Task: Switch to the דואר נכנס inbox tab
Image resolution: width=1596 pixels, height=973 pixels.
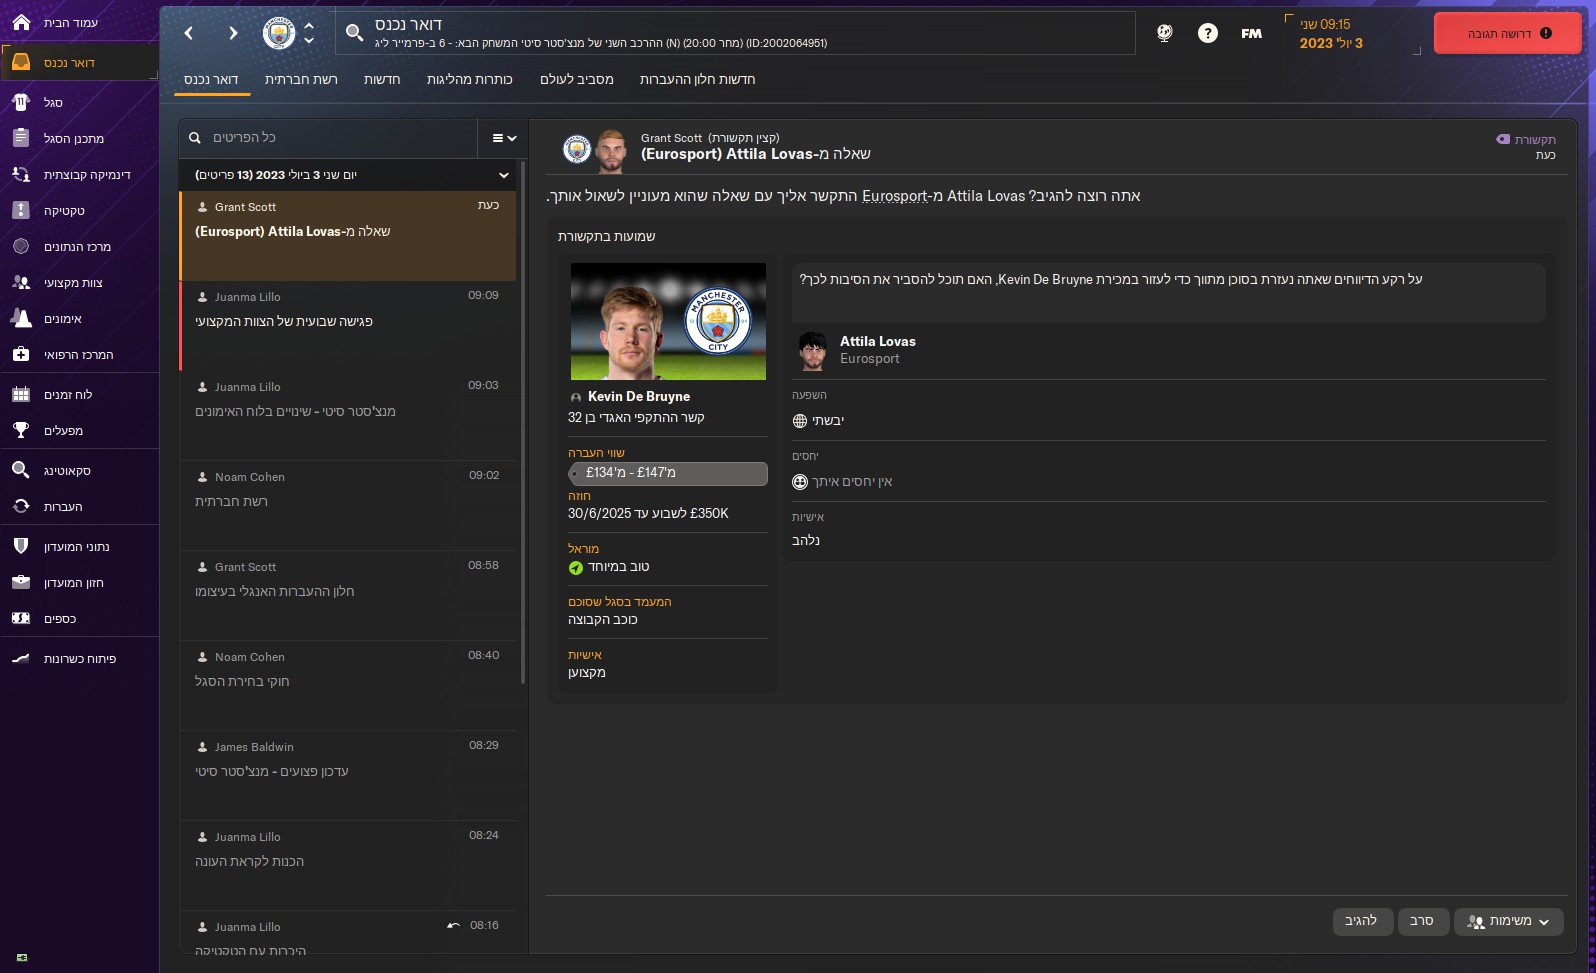Action: (211, 79)
